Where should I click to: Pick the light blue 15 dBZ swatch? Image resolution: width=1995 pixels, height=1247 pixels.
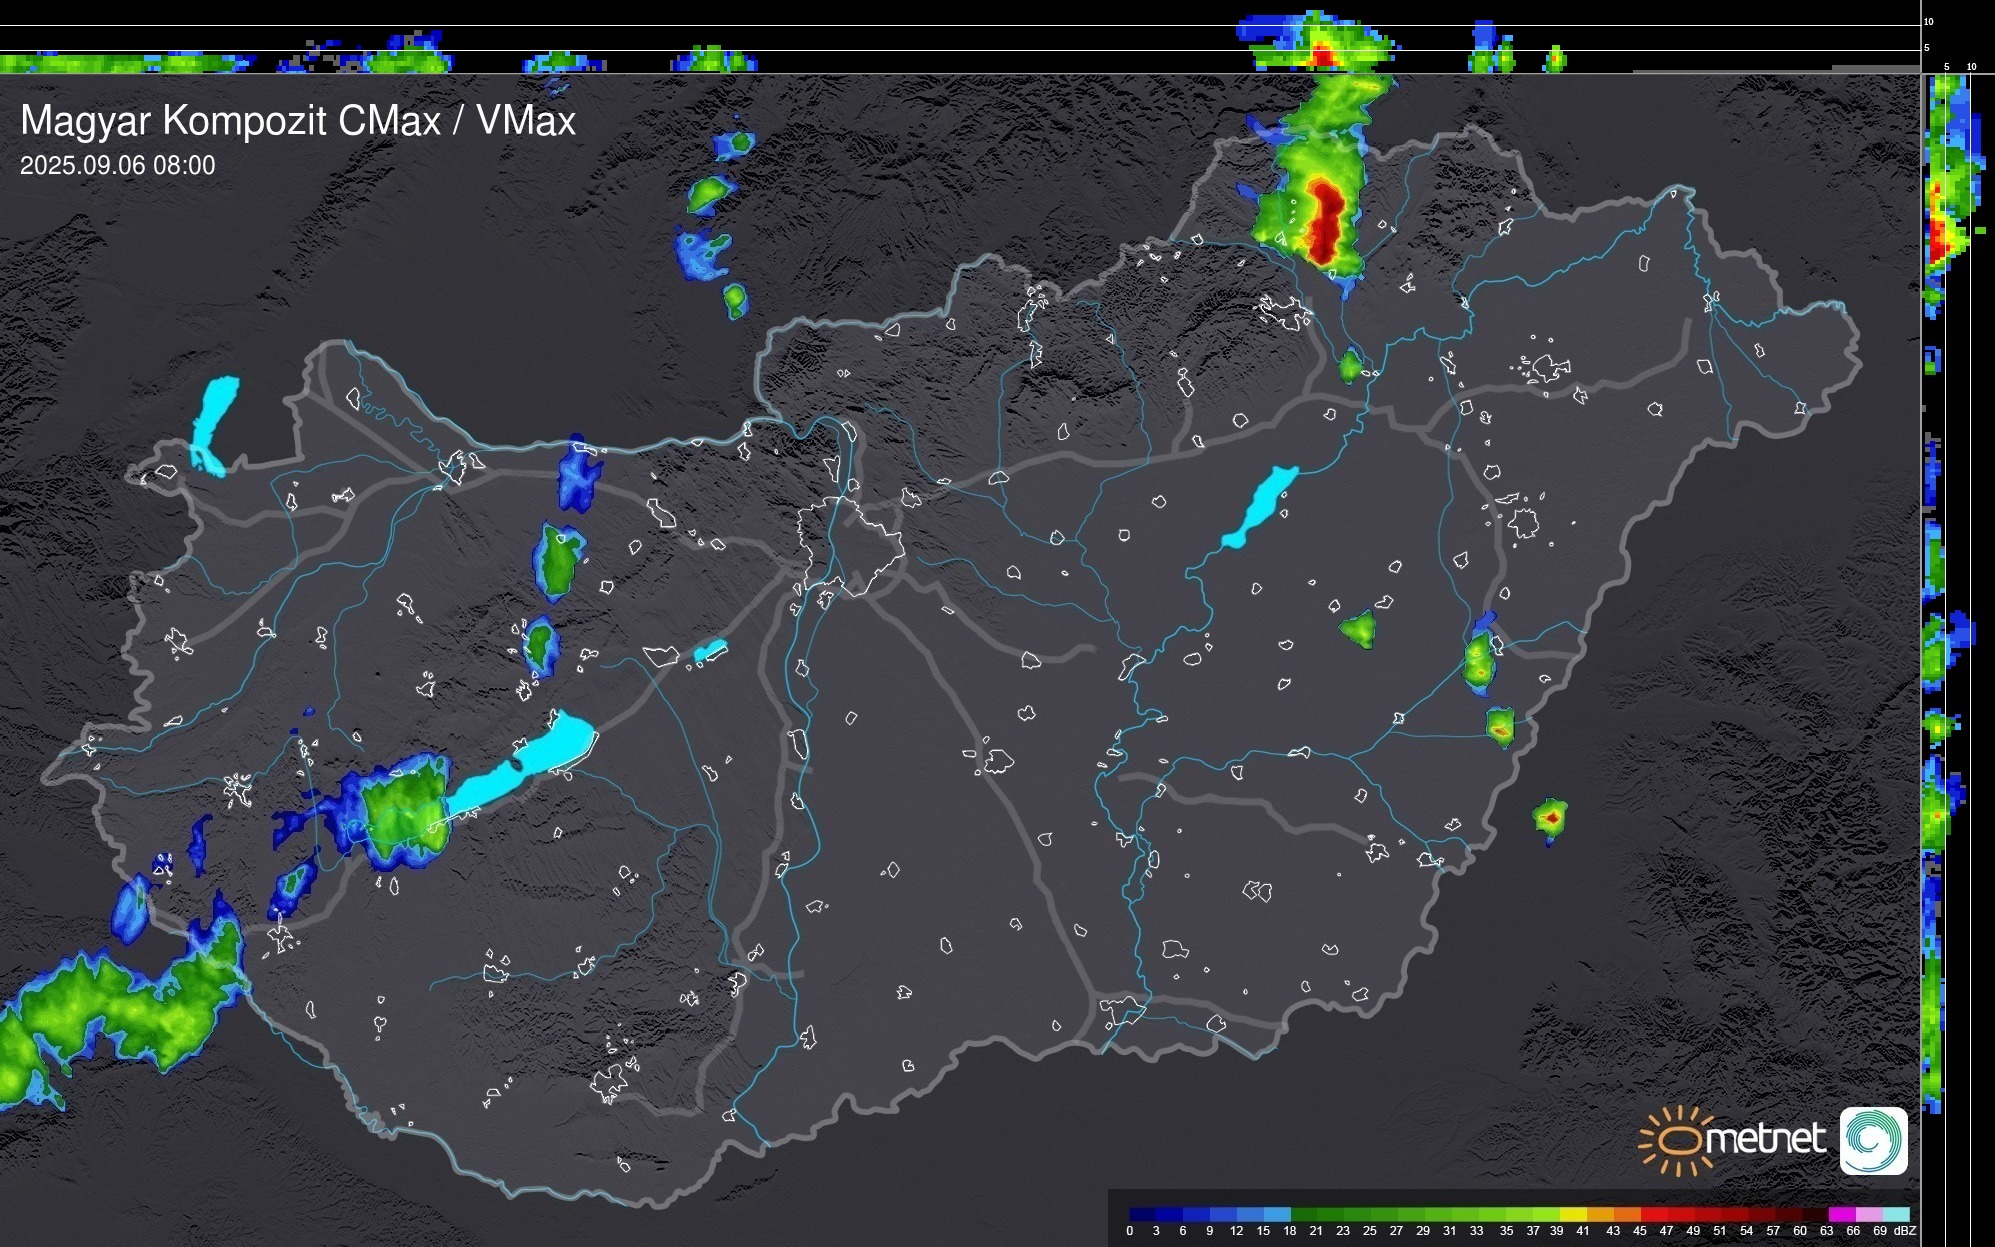click(x=1277, y=1214)
